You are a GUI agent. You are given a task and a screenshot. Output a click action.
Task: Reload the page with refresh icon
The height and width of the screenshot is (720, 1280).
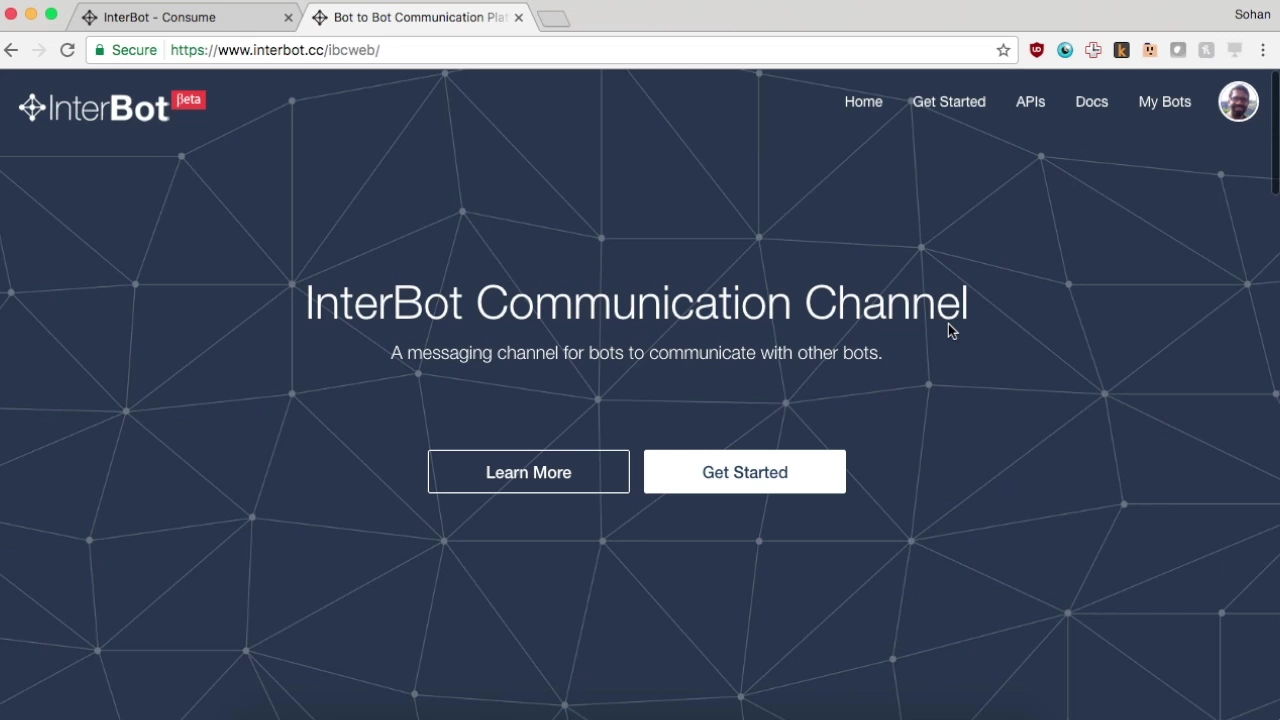(x=67, y=50)
